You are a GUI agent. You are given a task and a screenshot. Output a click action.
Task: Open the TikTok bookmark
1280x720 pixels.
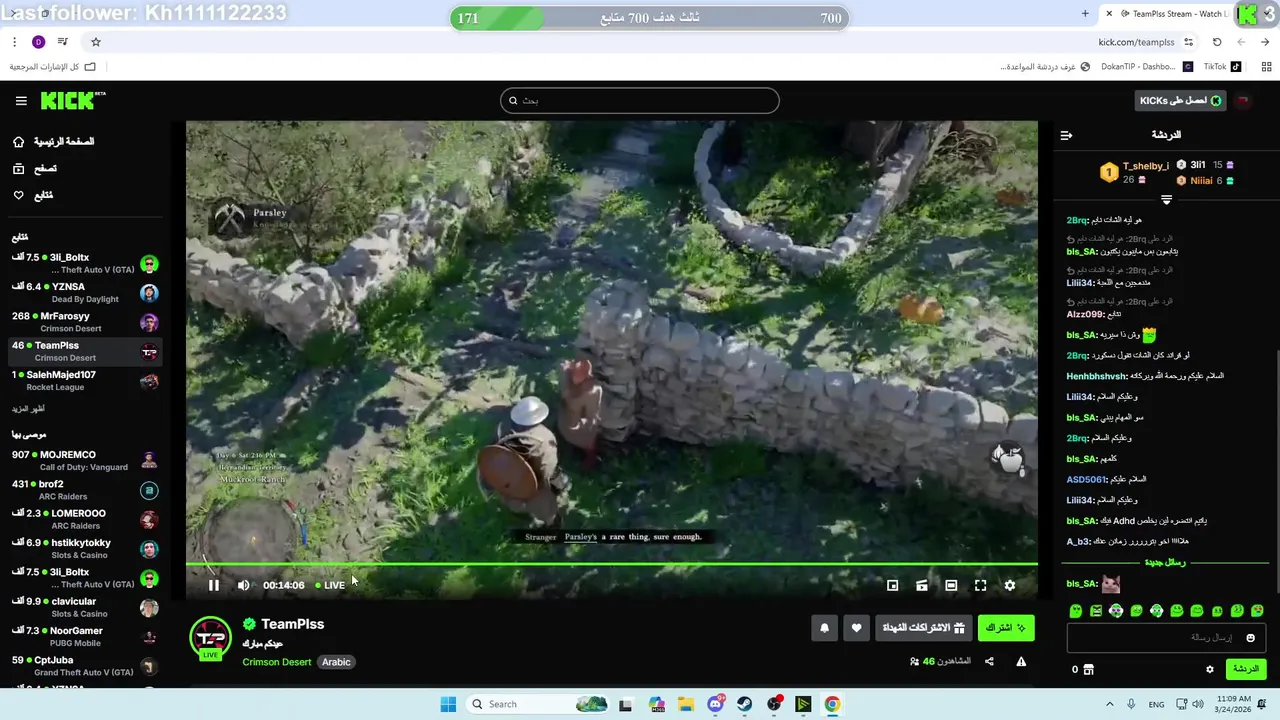[x=1222, y=67]
